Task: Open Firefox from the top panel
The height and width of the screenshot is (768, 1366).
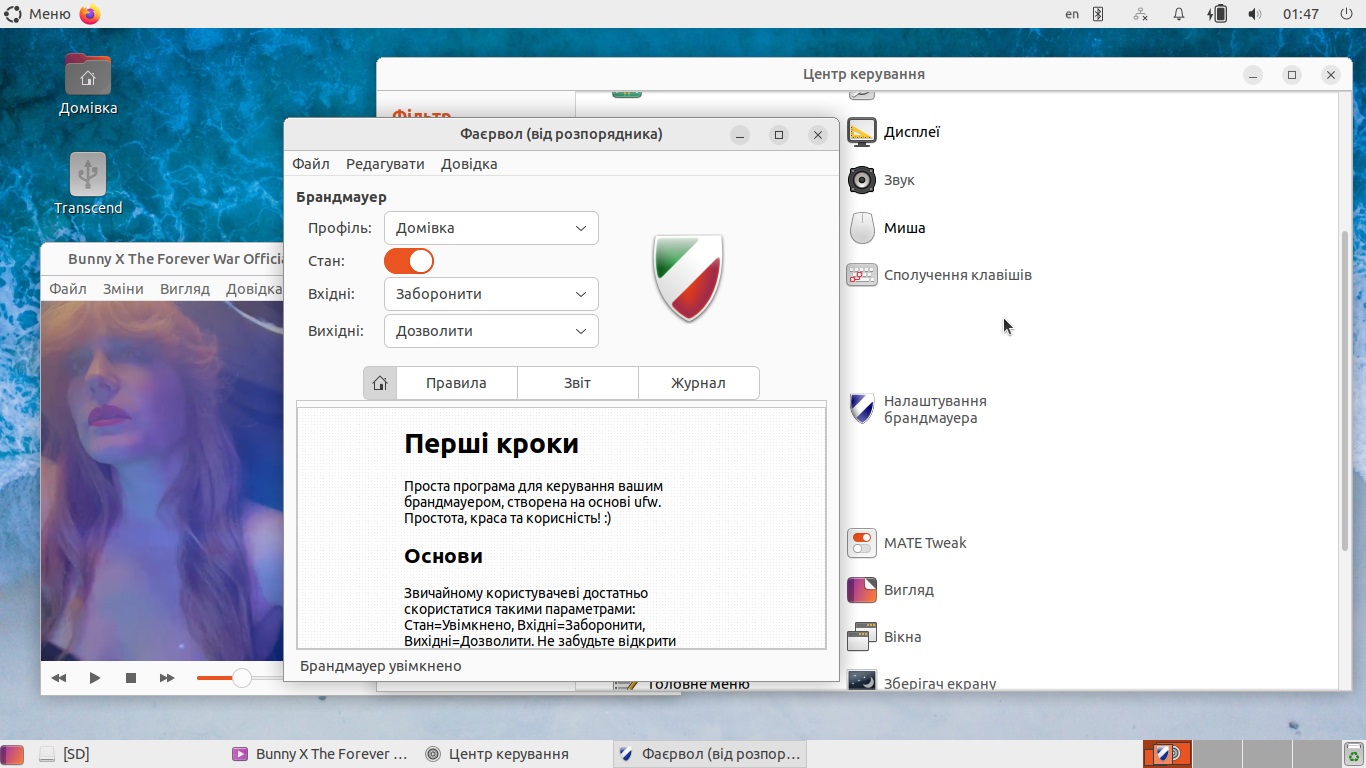Action: (90, 14)
